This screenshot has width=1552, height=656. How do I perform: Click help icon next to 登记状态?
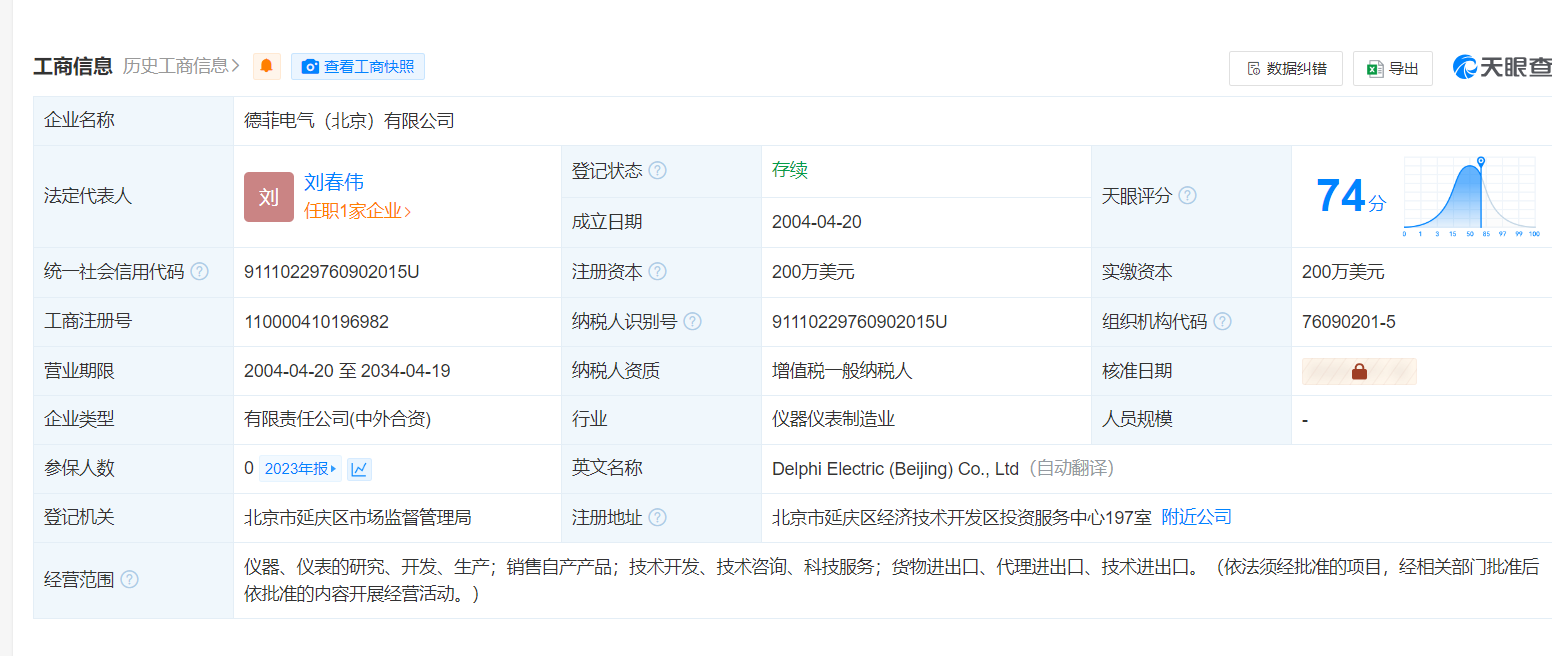click(x=657, y=171)
